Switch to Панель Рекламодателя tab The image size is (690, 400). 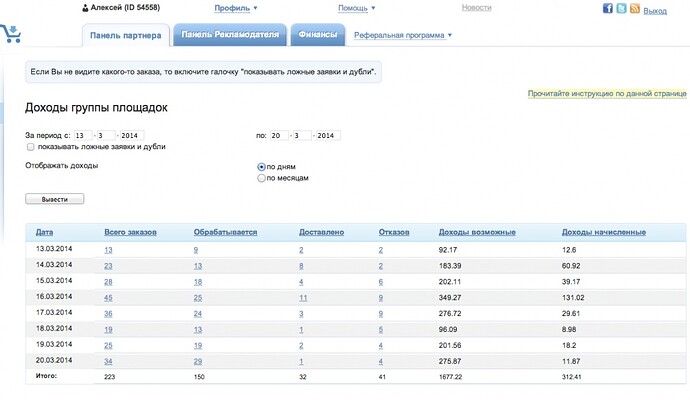tap(230, 34)
